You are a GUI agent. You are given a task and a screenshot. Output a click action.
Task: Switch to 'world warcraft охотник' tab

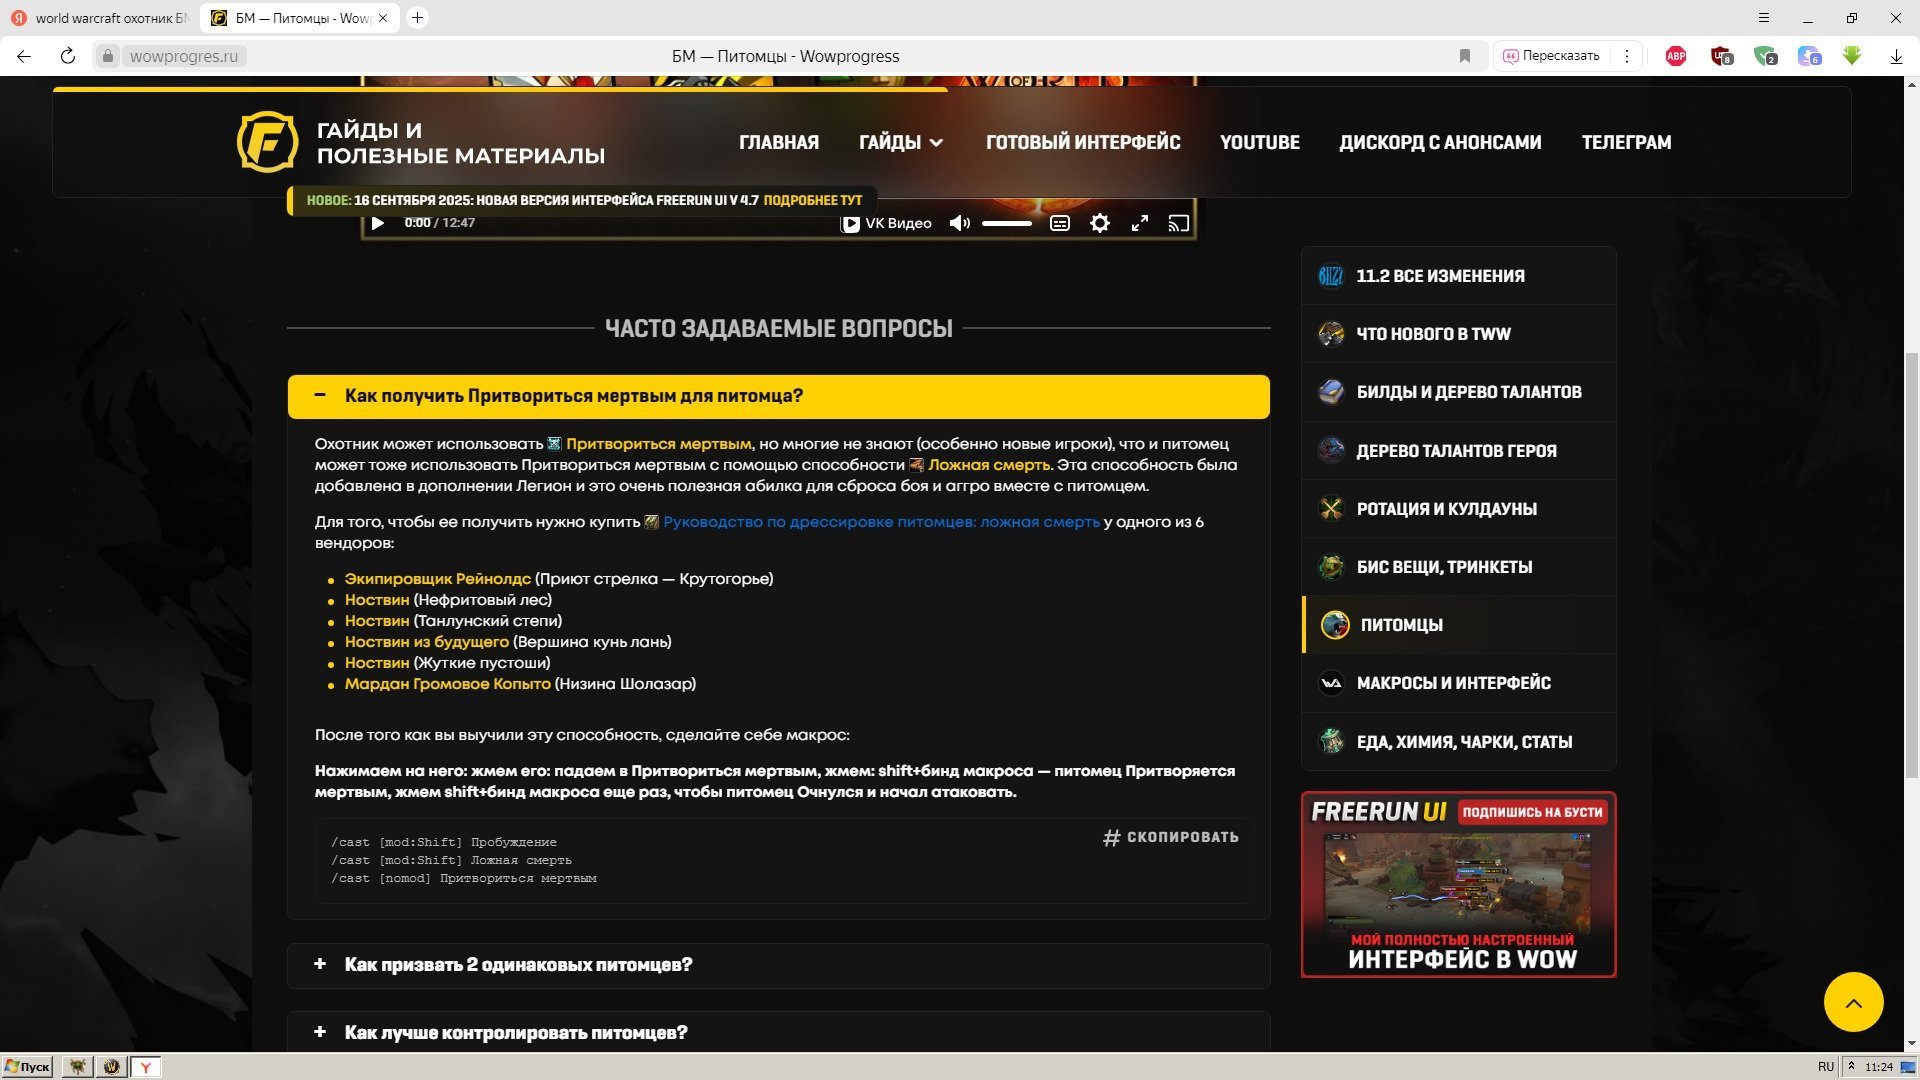point(100,18)
